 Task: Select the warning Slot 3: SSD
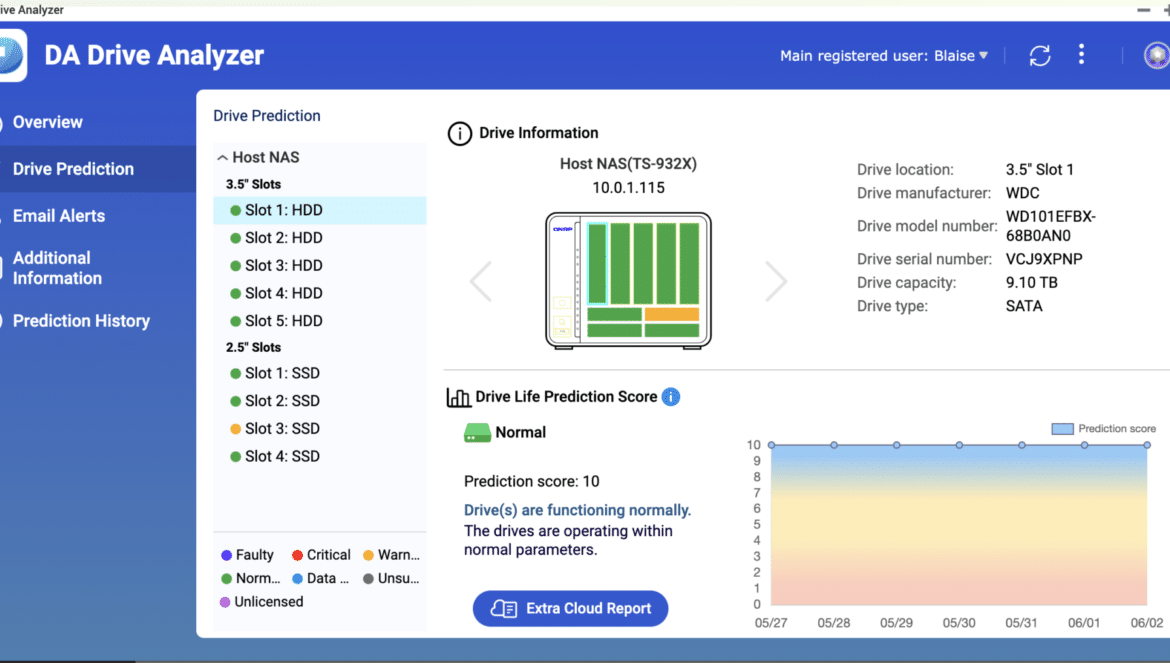tap(319, 429)
